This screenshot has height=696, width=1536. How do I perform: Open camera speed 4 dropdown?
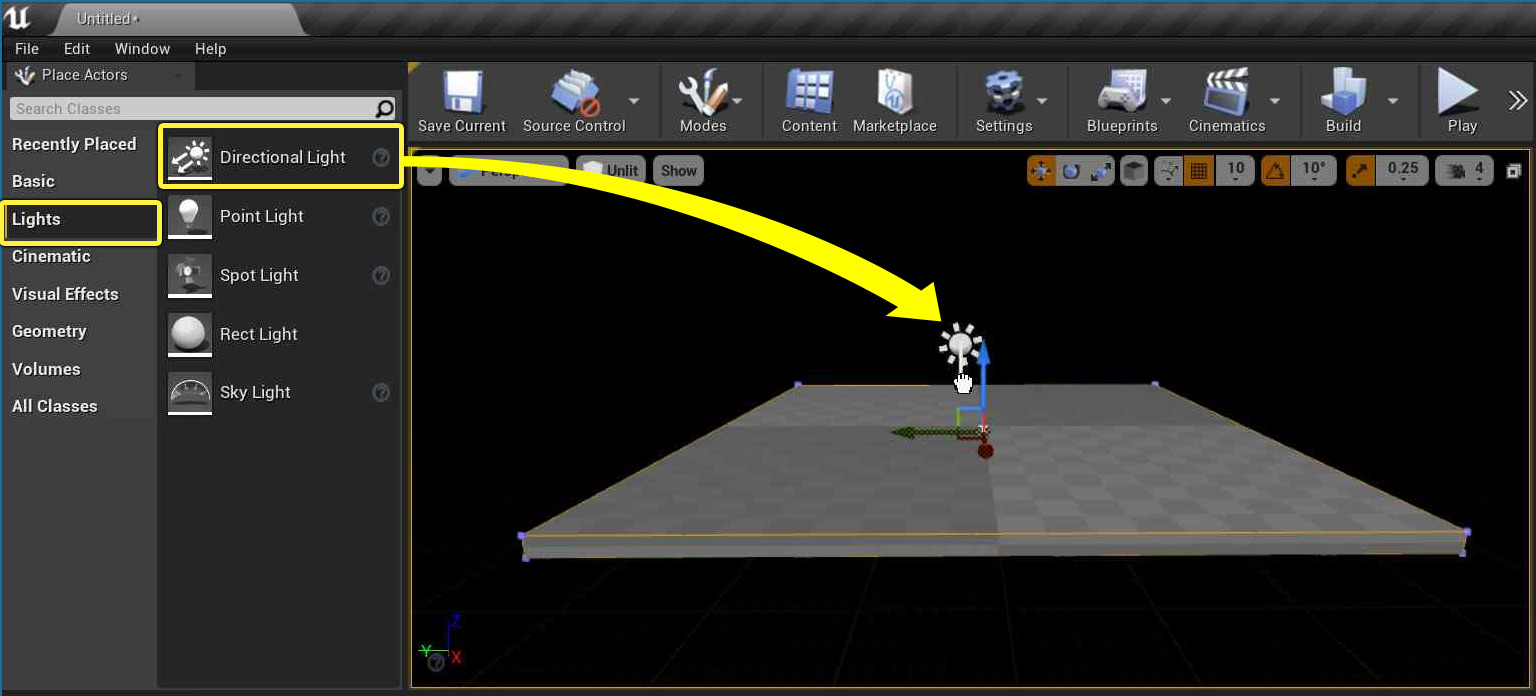click(x=1465, y=171)
